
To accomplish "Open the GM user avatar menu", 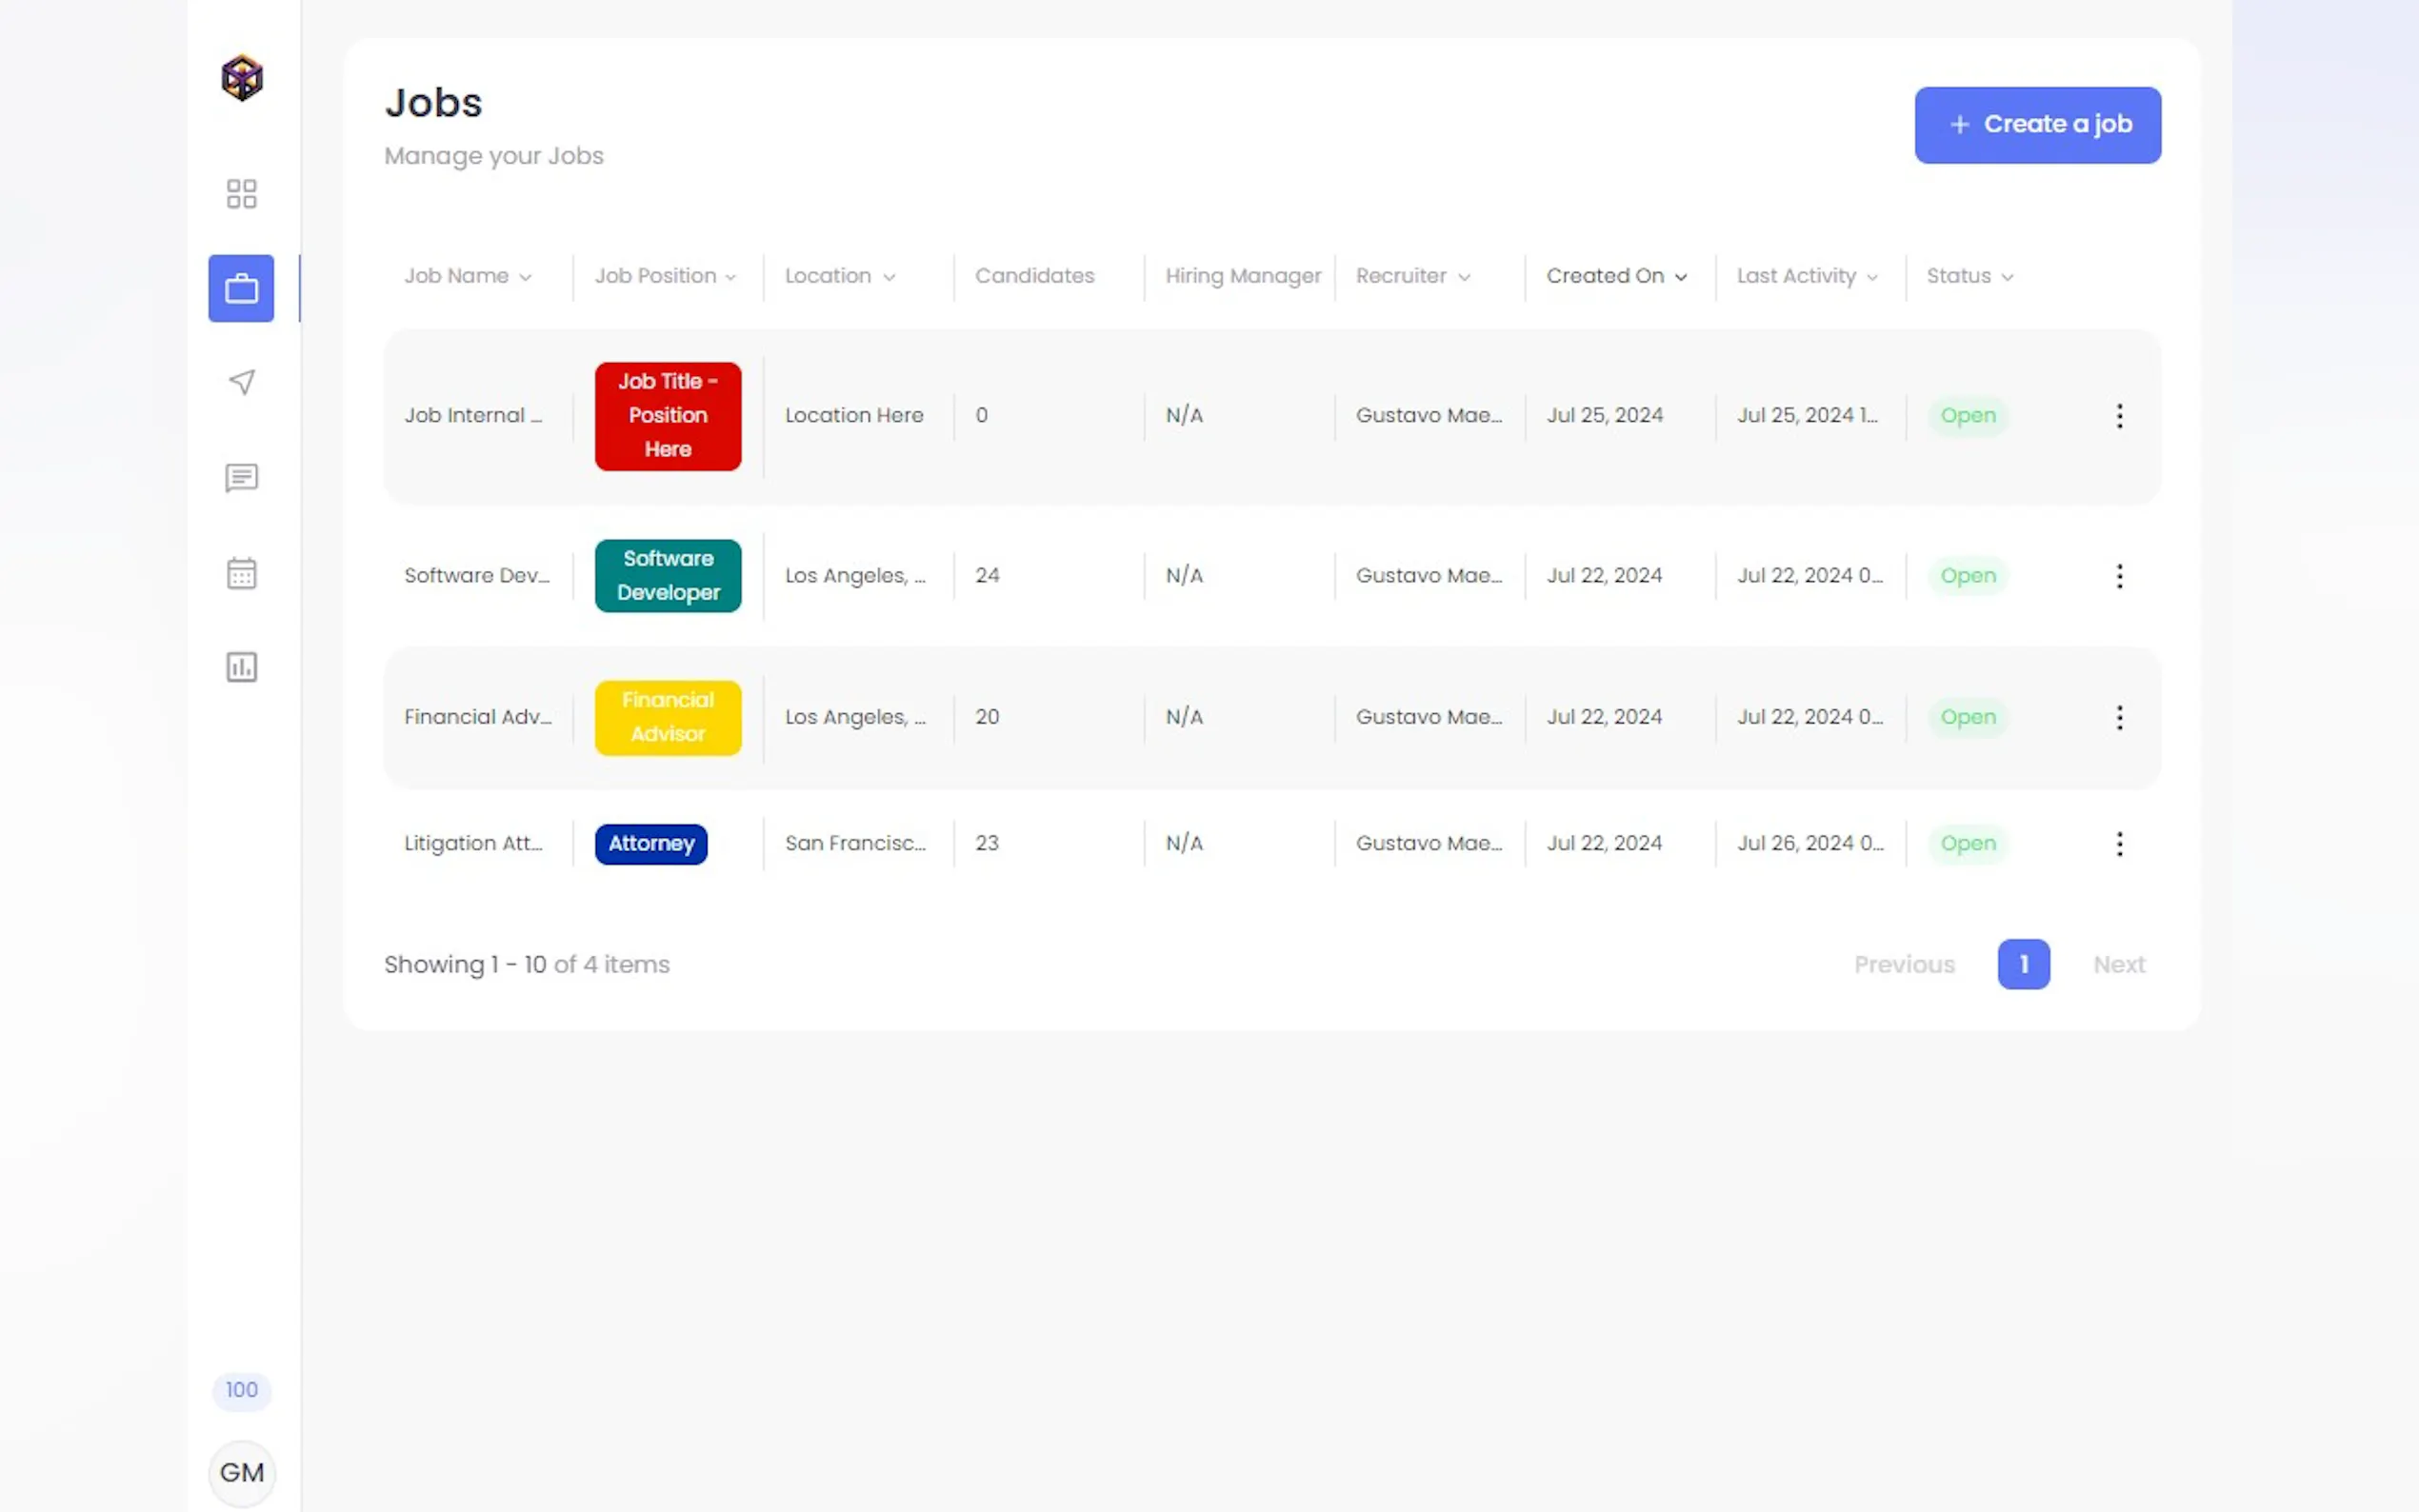I will click(x=241, y=1472).
